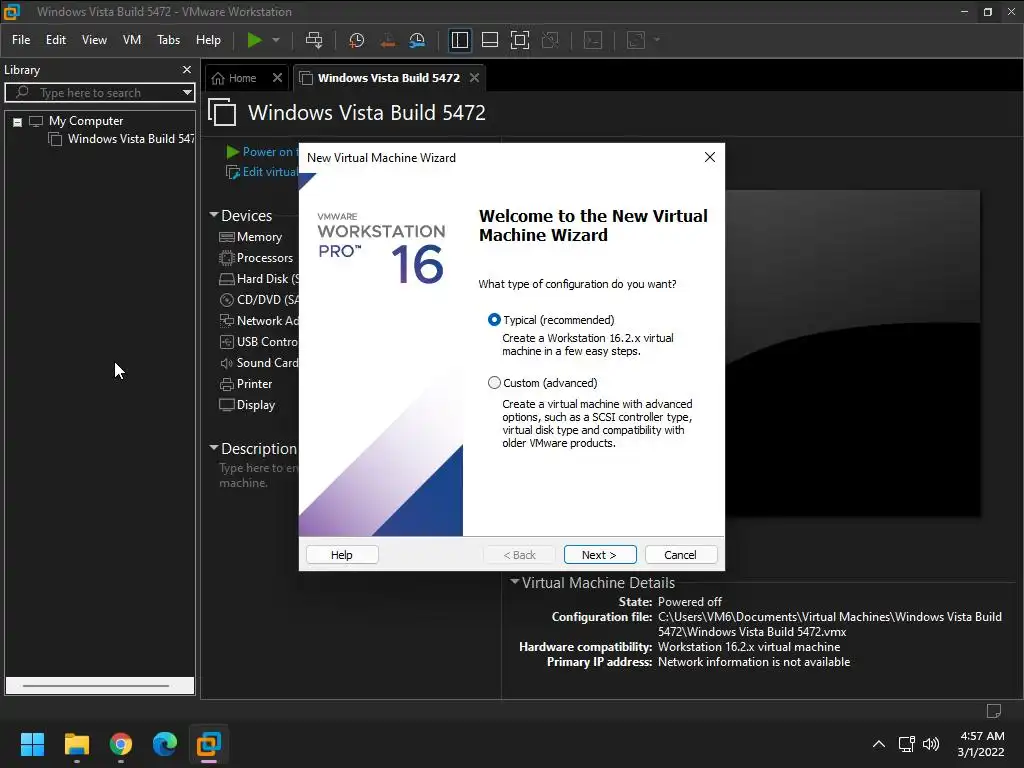
Task: Open File Explorer from taskbar
Action: [x=76, y=744]
